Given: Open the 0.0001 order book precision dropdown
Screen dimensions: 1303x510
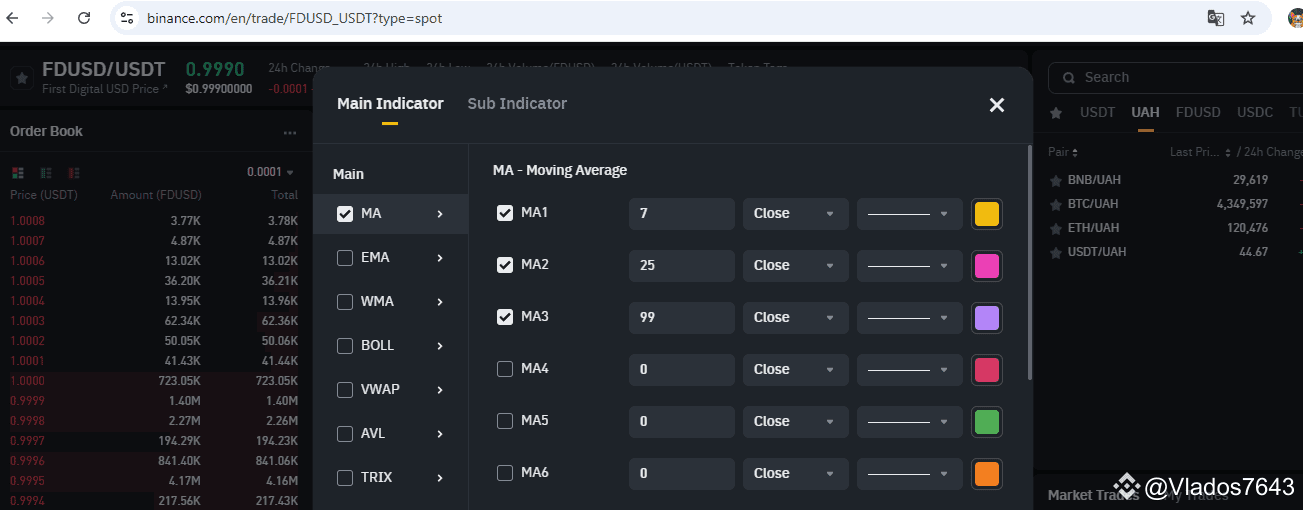Looking at the screenshot, I should (271, 172).
